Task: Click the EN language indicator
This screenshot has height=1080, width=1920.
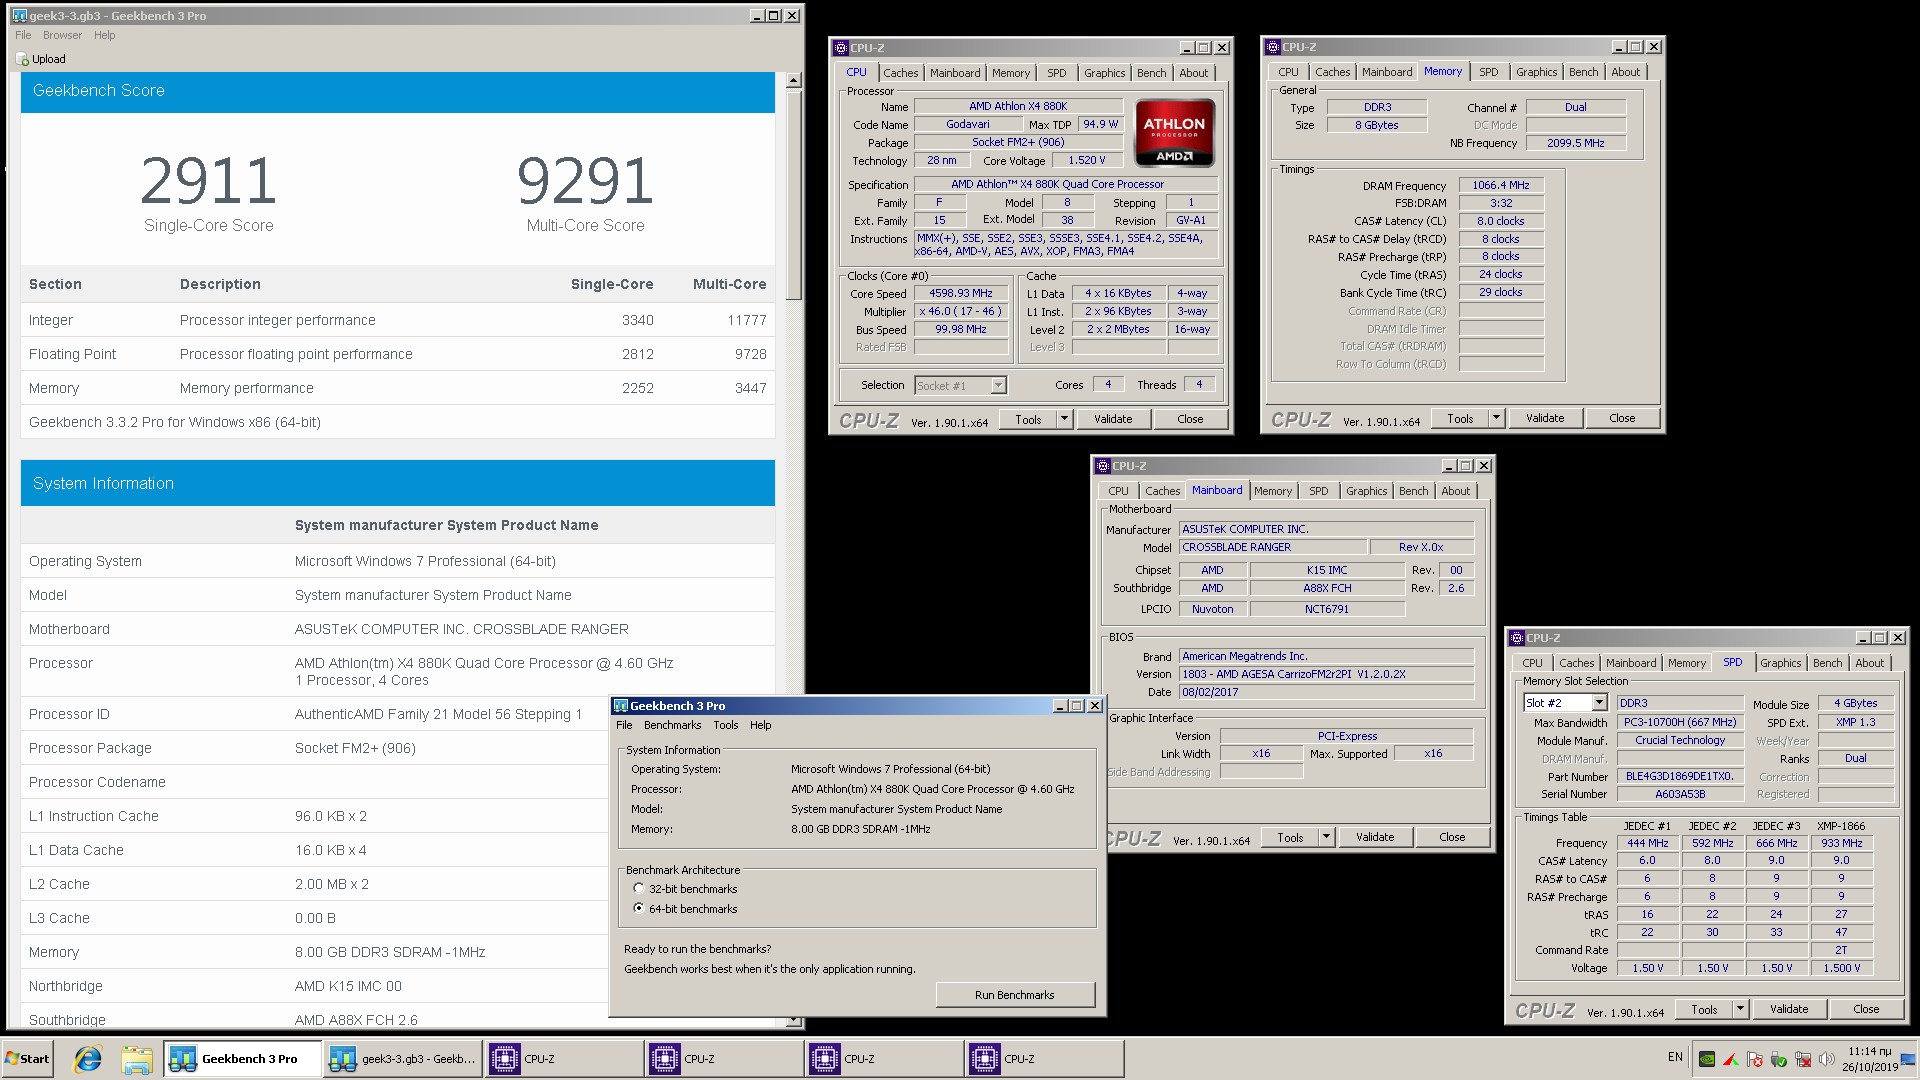Action: [1675, 1057]
